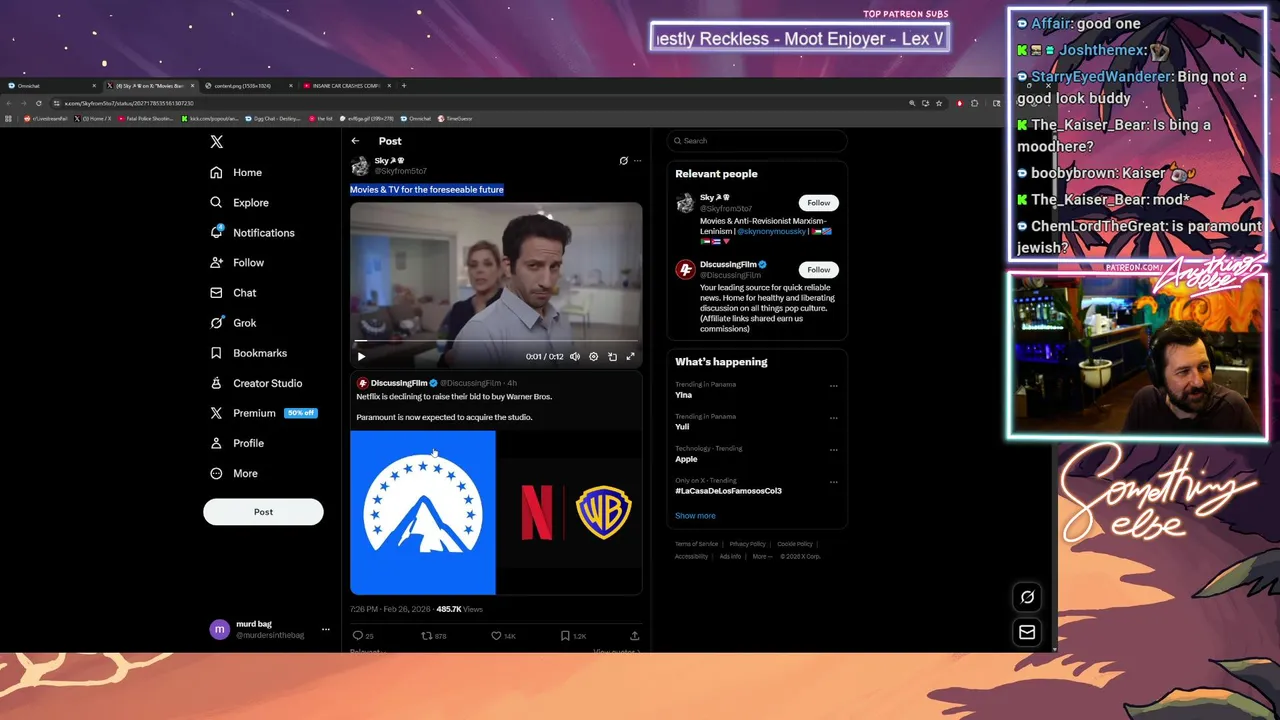Image resolution: width=1280 pixels, height=720 pixels.
Task: Follow Sky in Relevant people
Action: tap(818, 202)
